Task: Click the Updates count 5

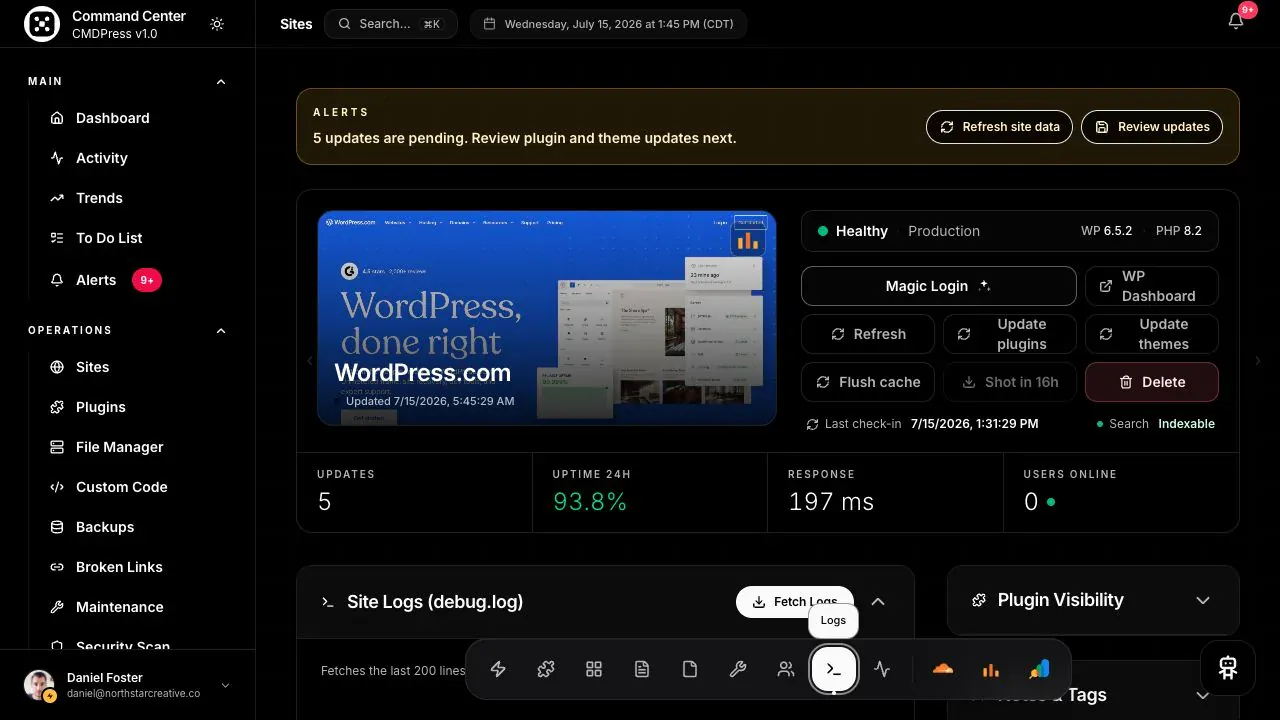Action: pyautogui.click(x=324, y=502)
